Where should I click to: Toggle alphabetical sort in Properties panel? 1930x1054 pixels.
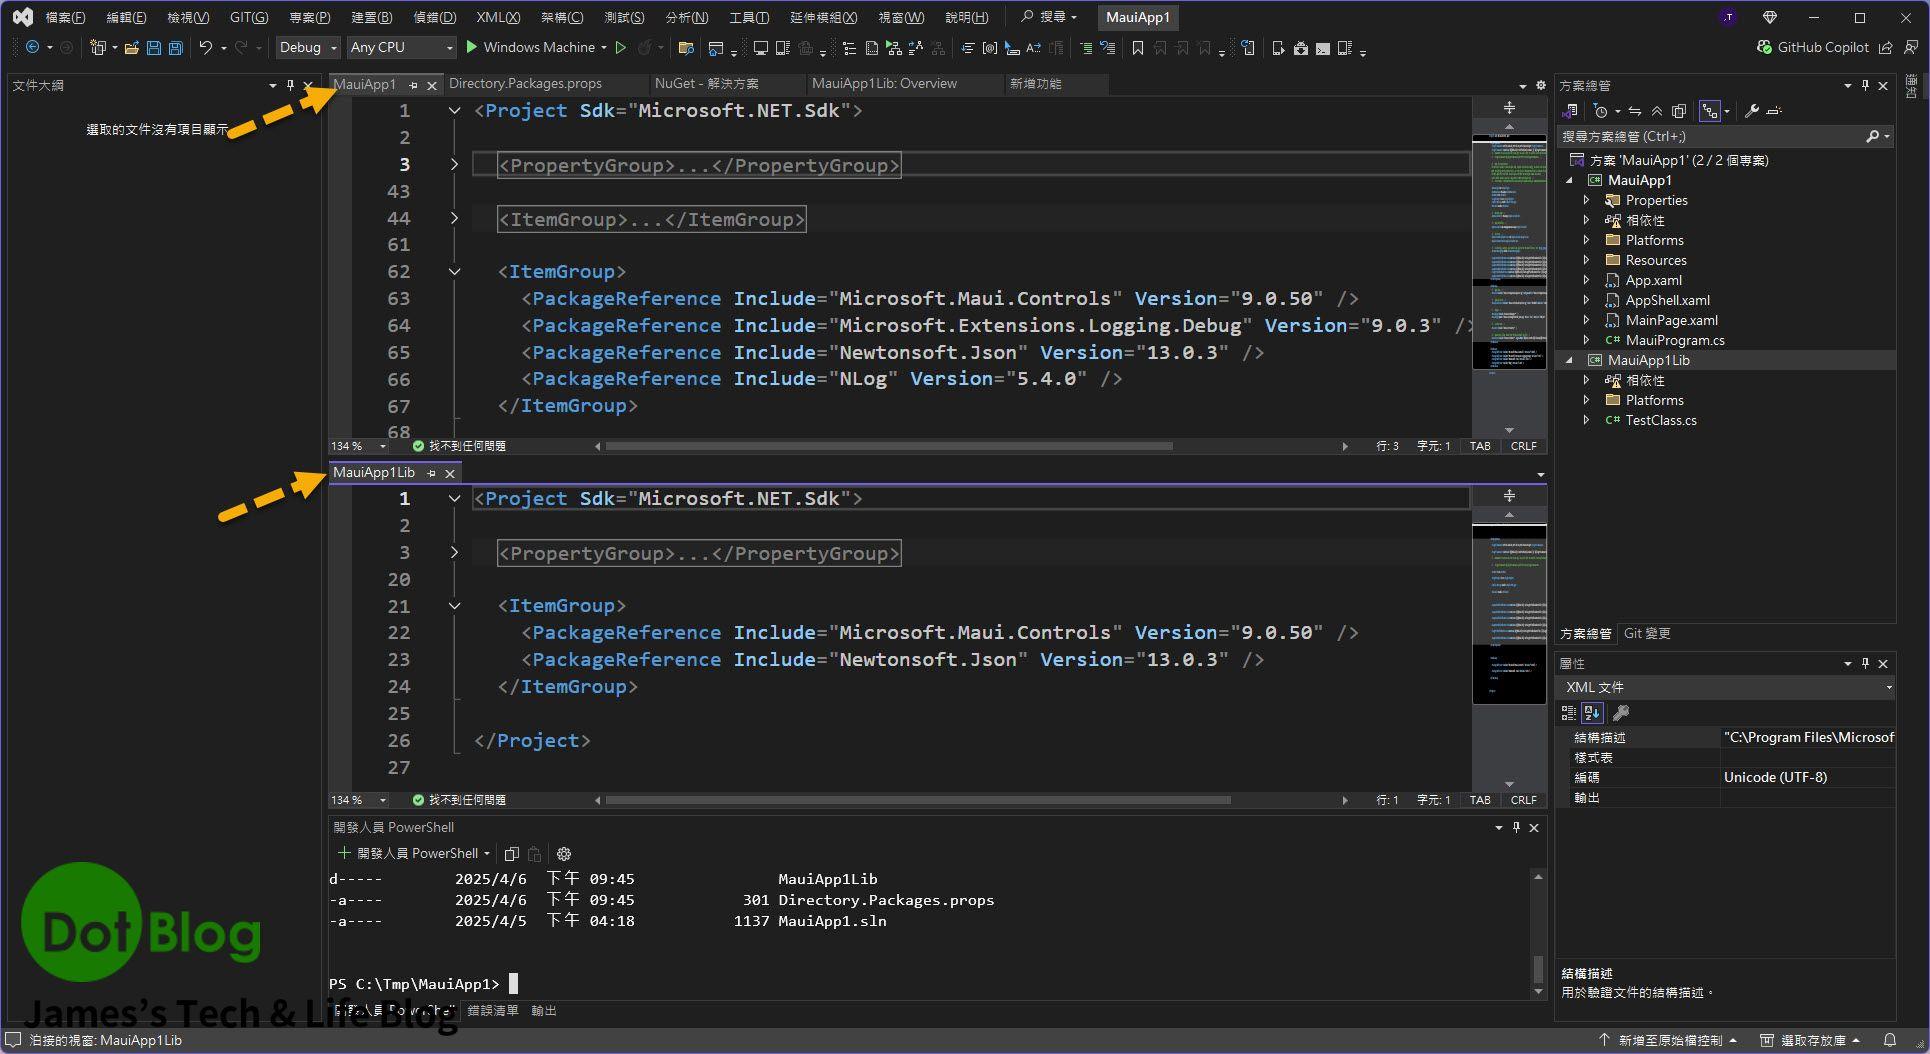point(1592,713)
